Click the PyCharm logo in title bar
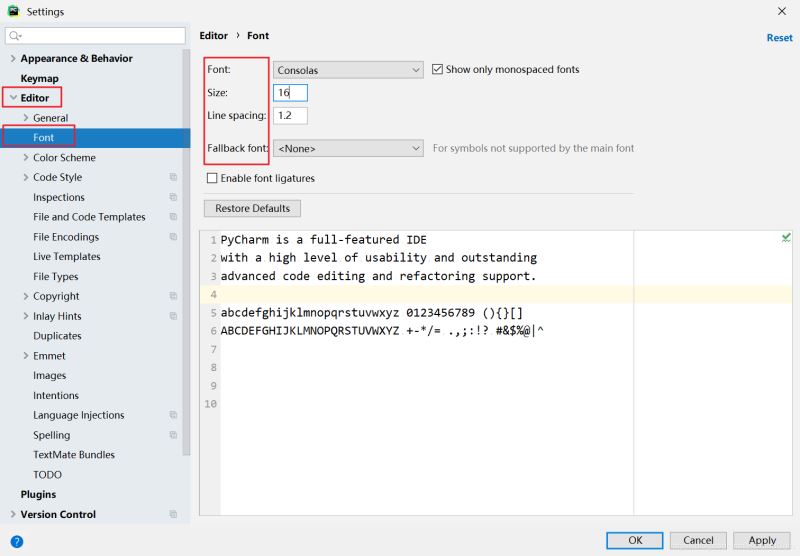The image size is (800, 556). pyautogui.click(x=13, y=11)
